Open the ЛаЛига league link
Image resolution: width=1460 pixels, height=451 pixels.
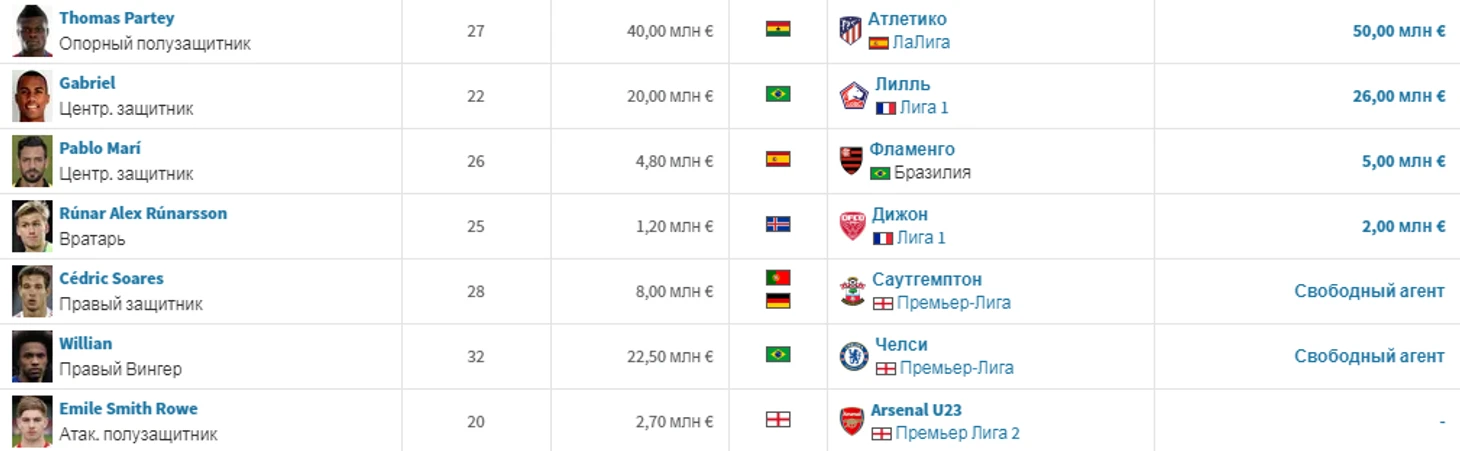(x=921, y=43)
